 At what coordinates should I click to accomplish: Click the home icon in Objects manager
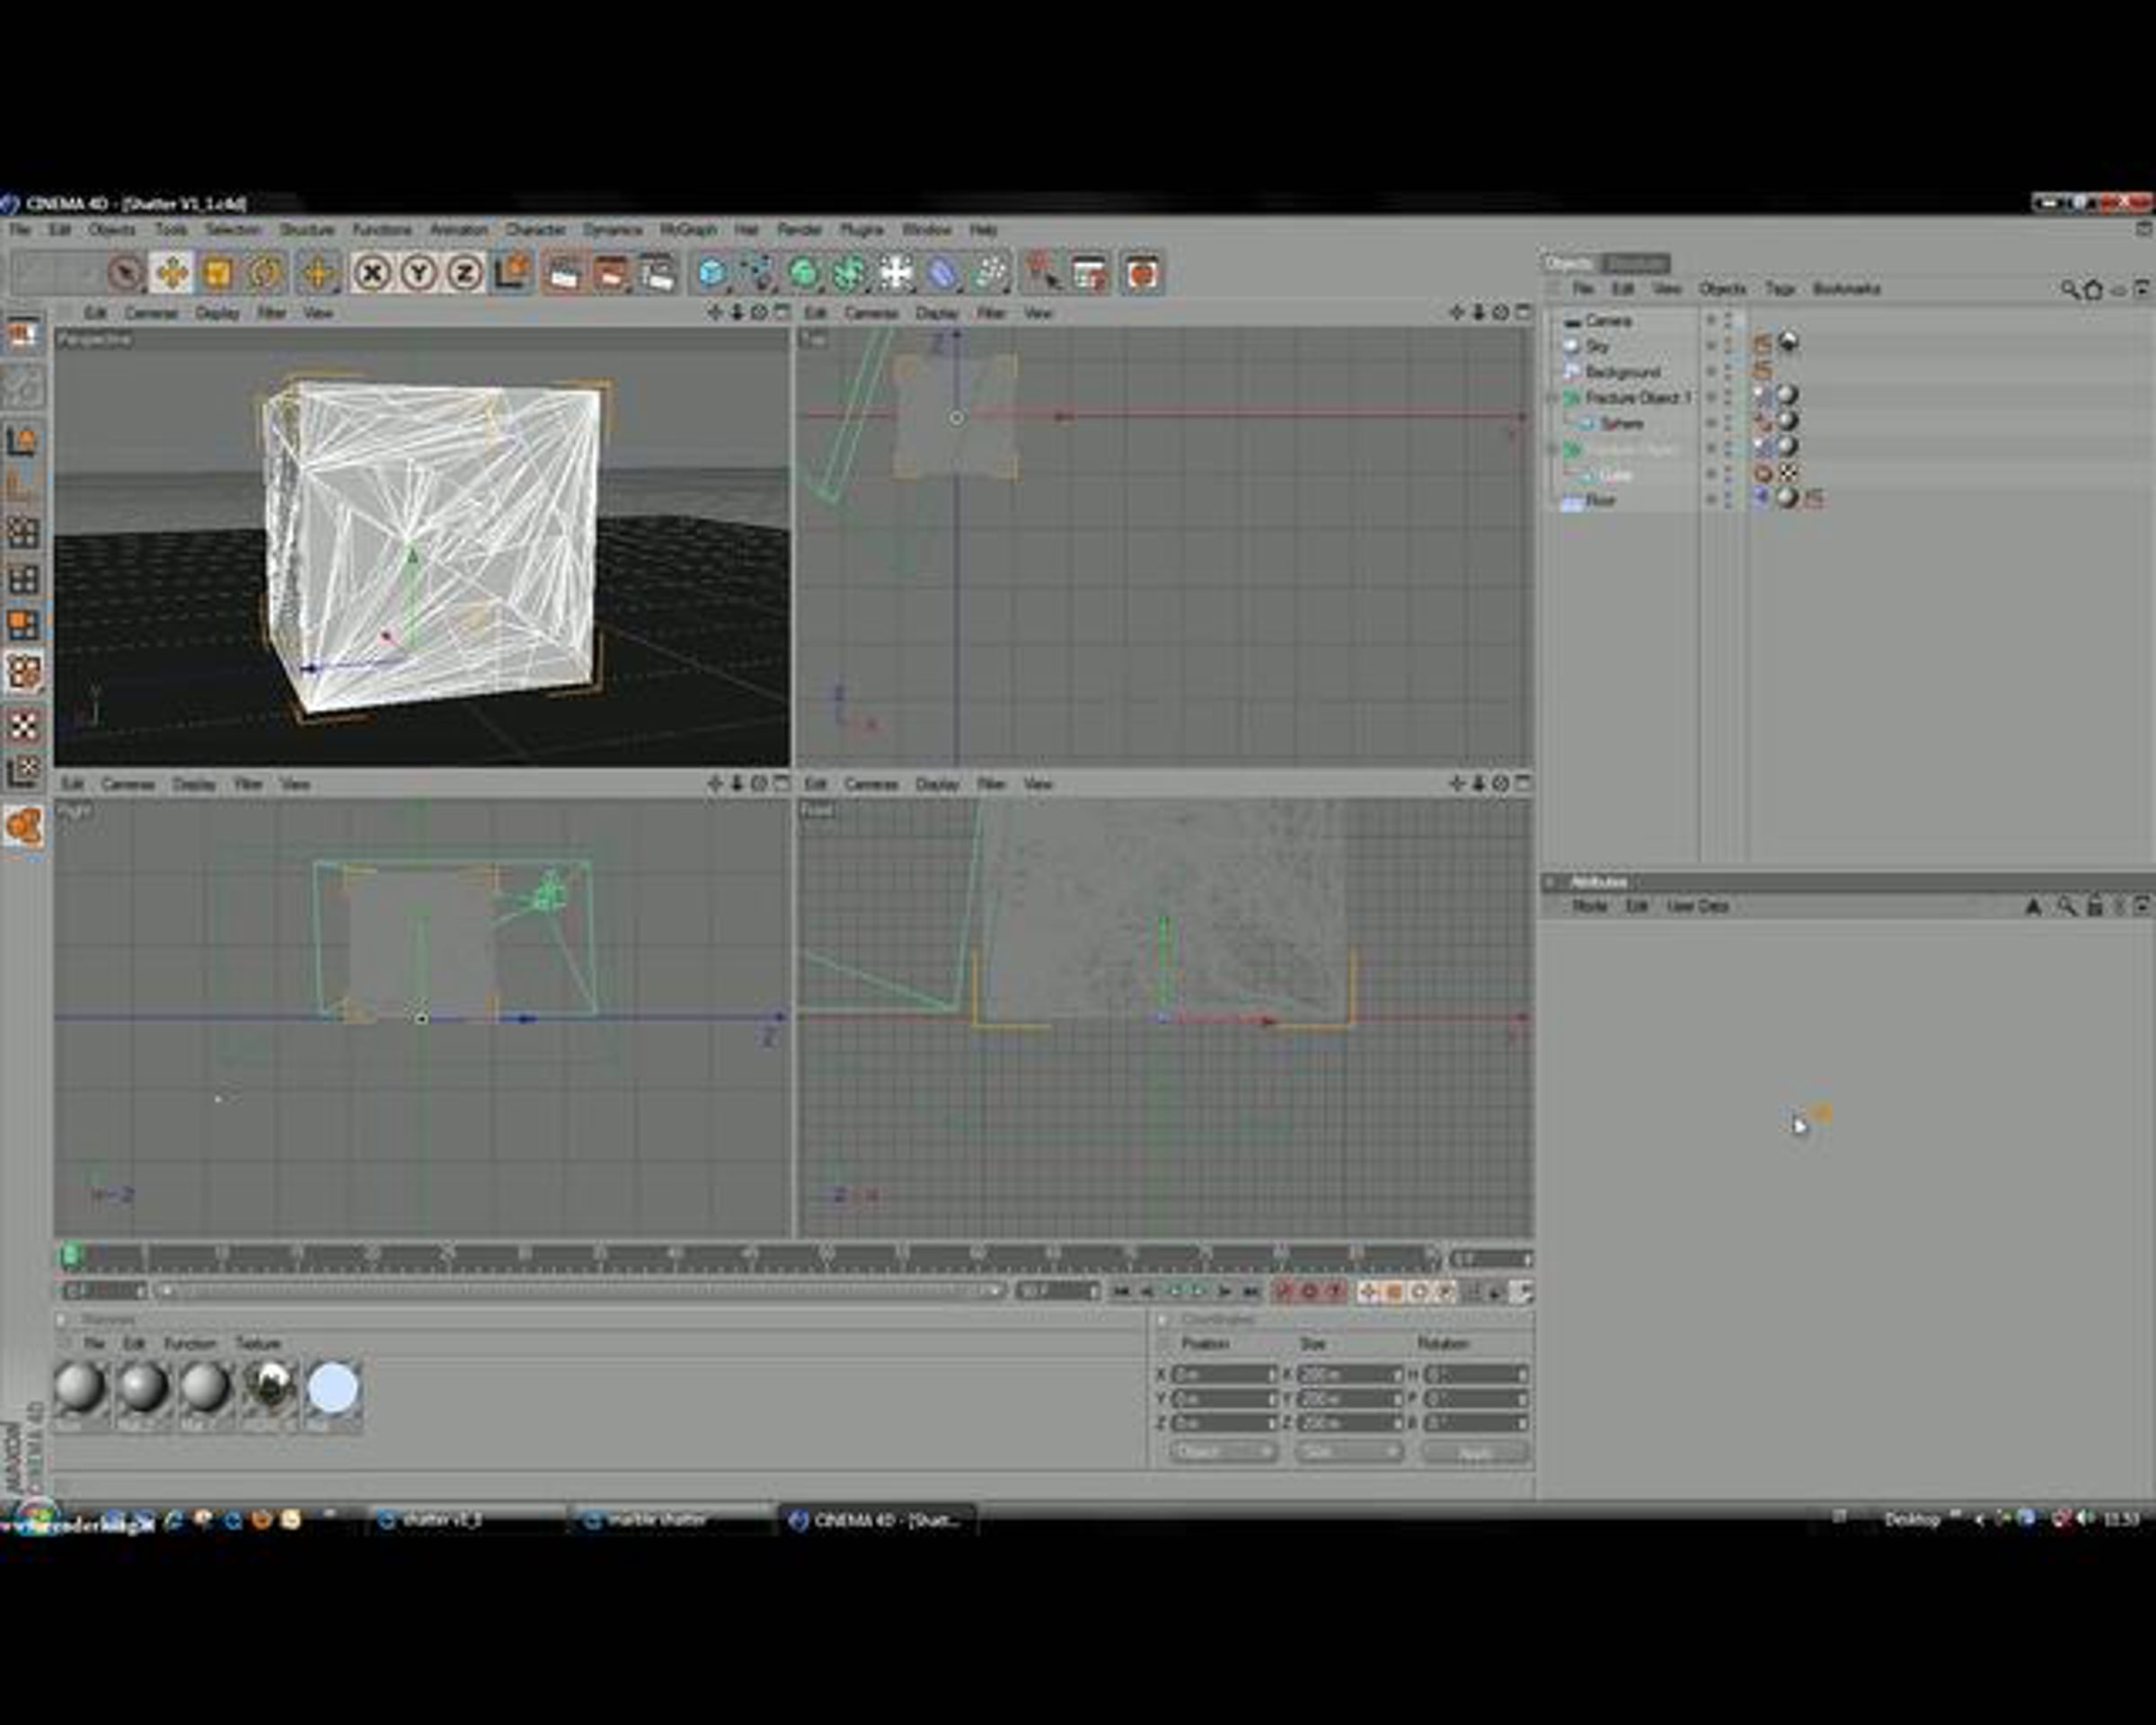pos(2093,290)
